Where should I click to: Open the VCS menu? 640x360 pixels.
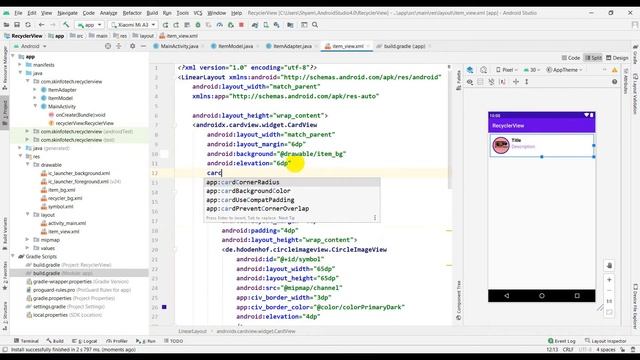(198, 13)
